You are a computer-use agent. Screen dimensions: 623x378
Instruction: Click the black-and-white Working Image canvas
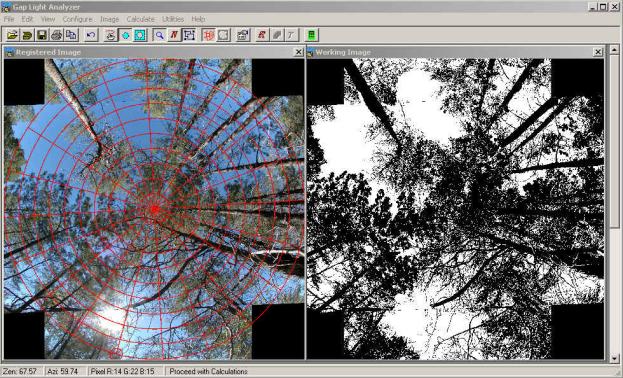[x=455, y=209]
